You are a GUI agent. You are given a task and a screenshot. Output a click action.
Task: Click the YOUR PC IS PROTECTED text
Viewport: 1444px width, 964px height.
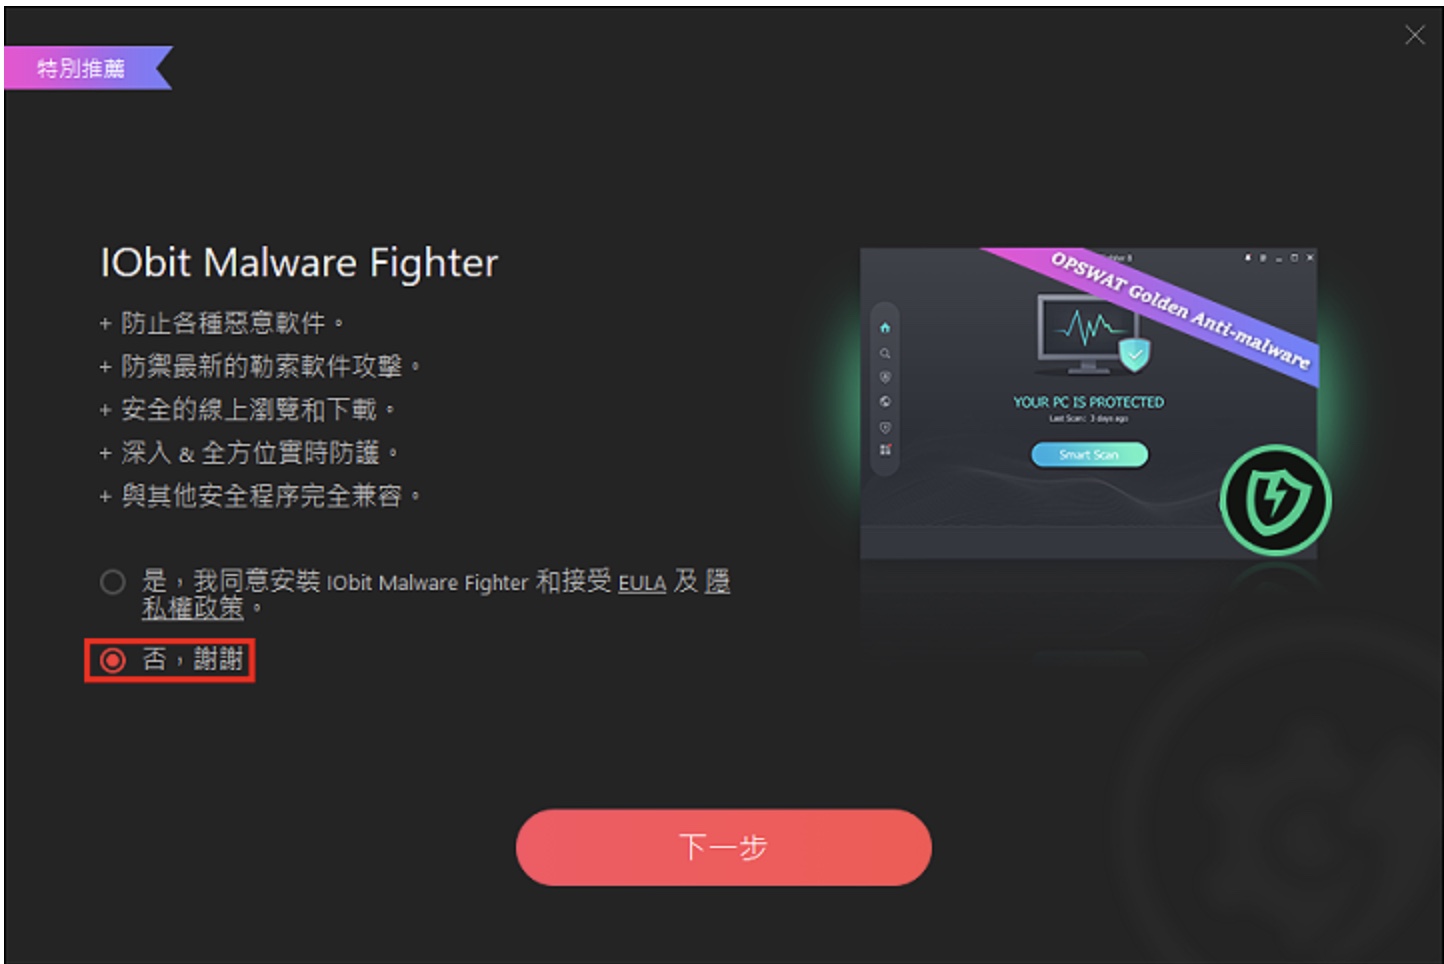tap(1089, 402)
